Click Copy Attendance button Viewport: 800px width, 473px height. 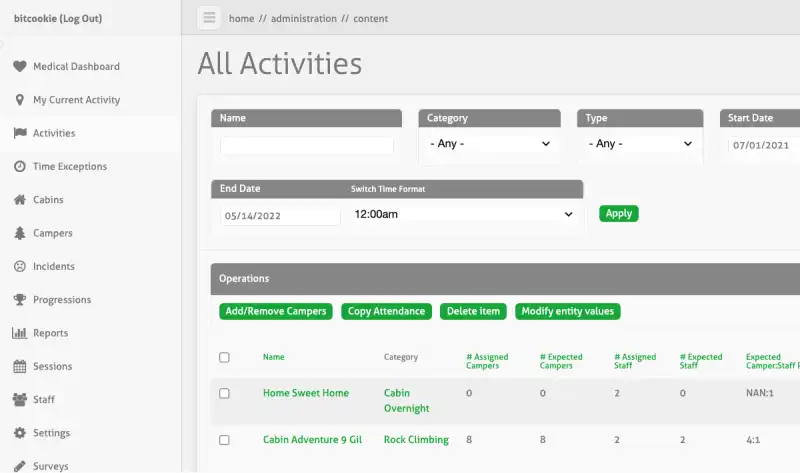(386, 311)
